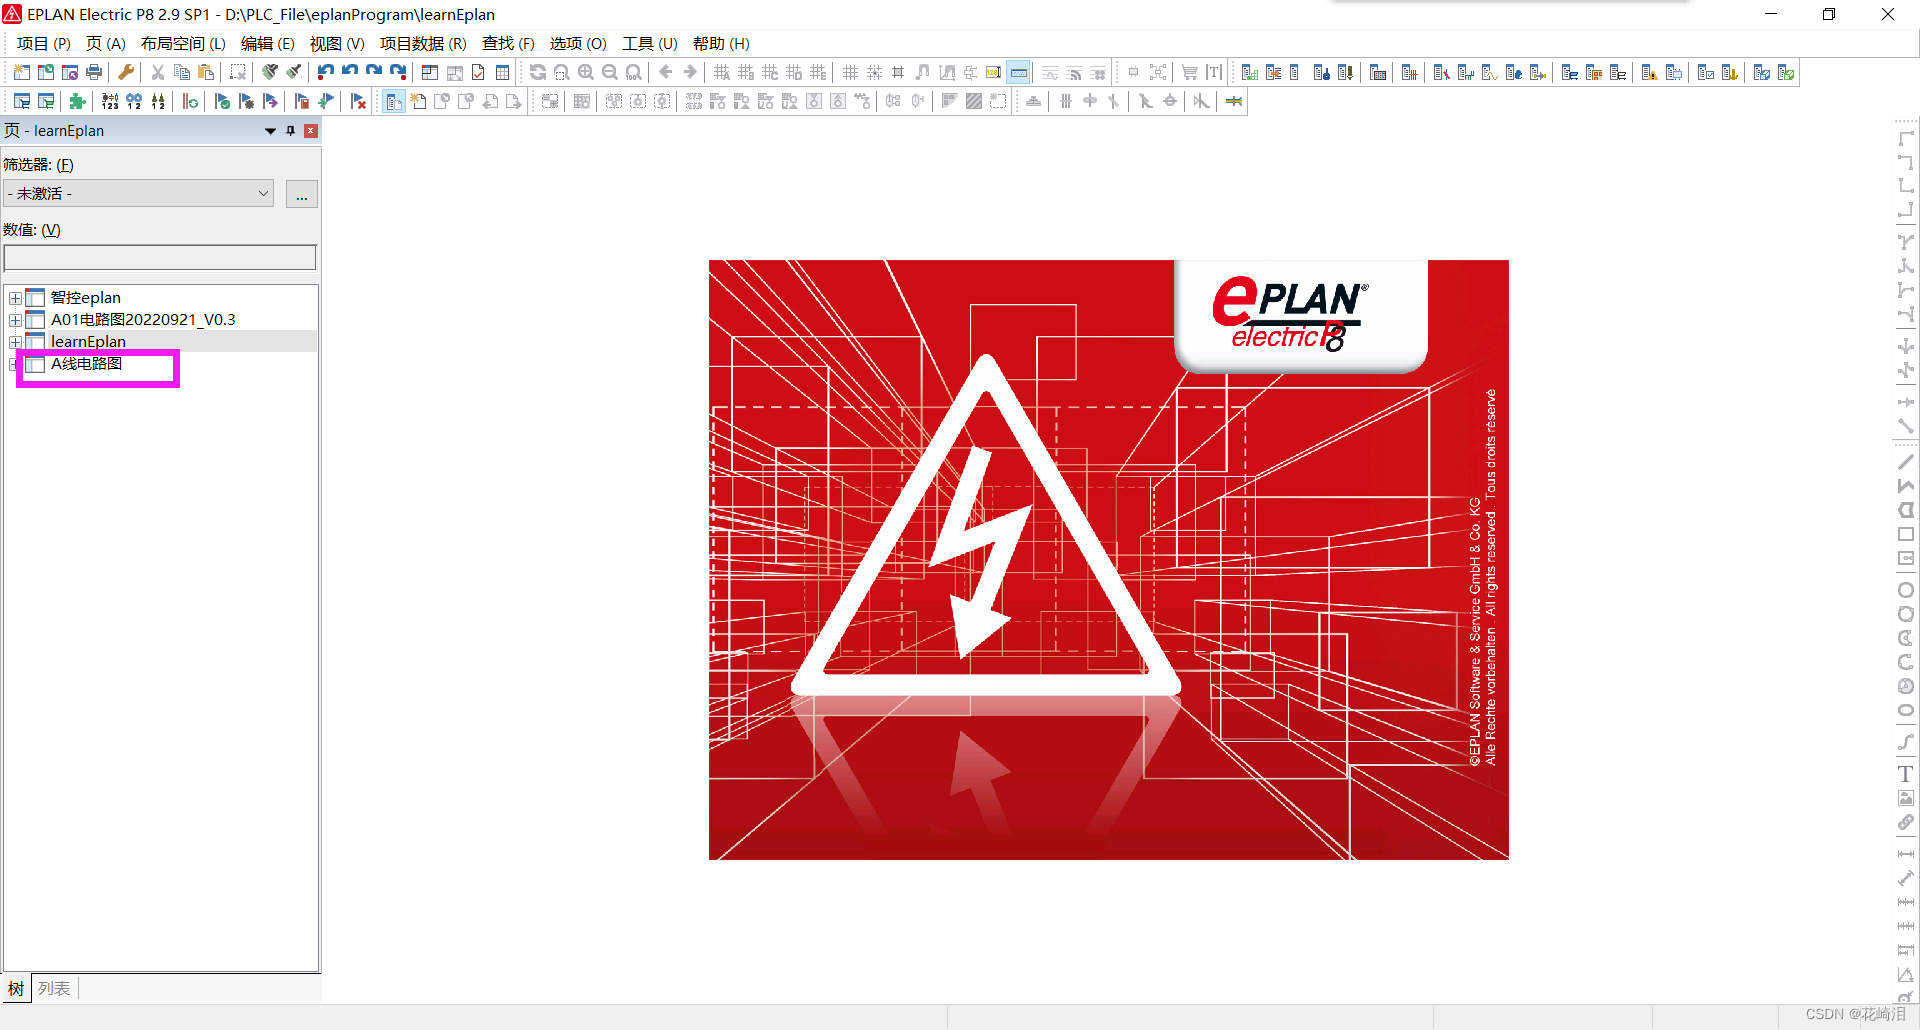Open the 项目 (P) menu

[44, 44]
